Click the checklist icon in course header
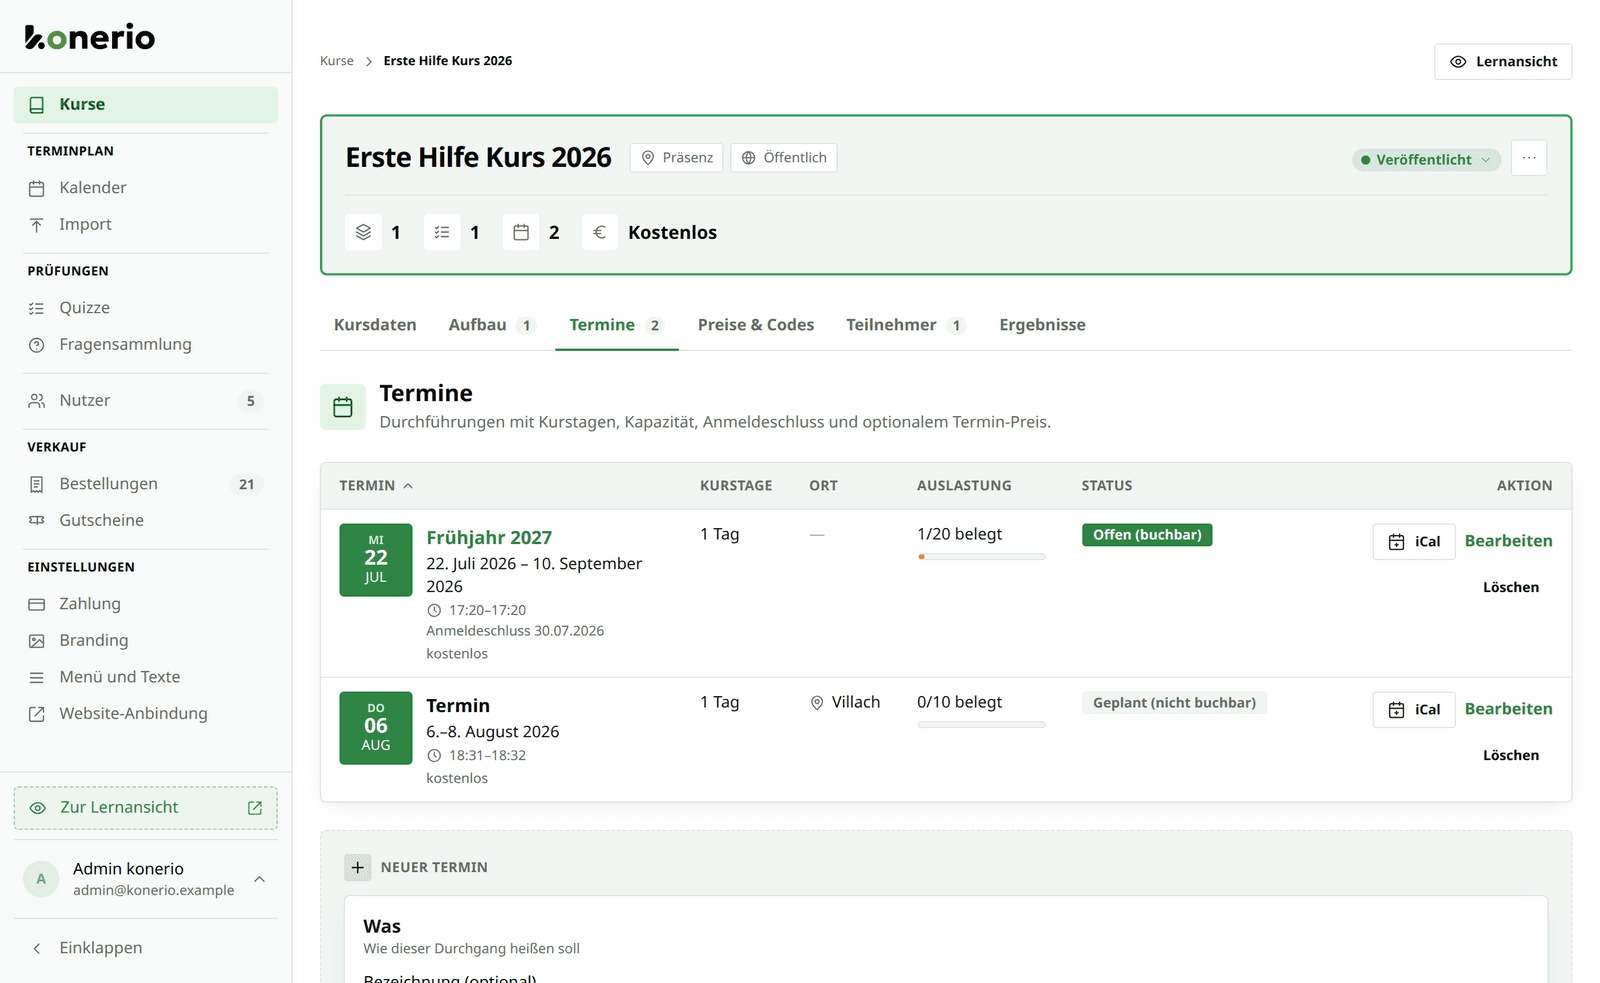The height and width of the screenshot is (983, 1600). [442, 232]
